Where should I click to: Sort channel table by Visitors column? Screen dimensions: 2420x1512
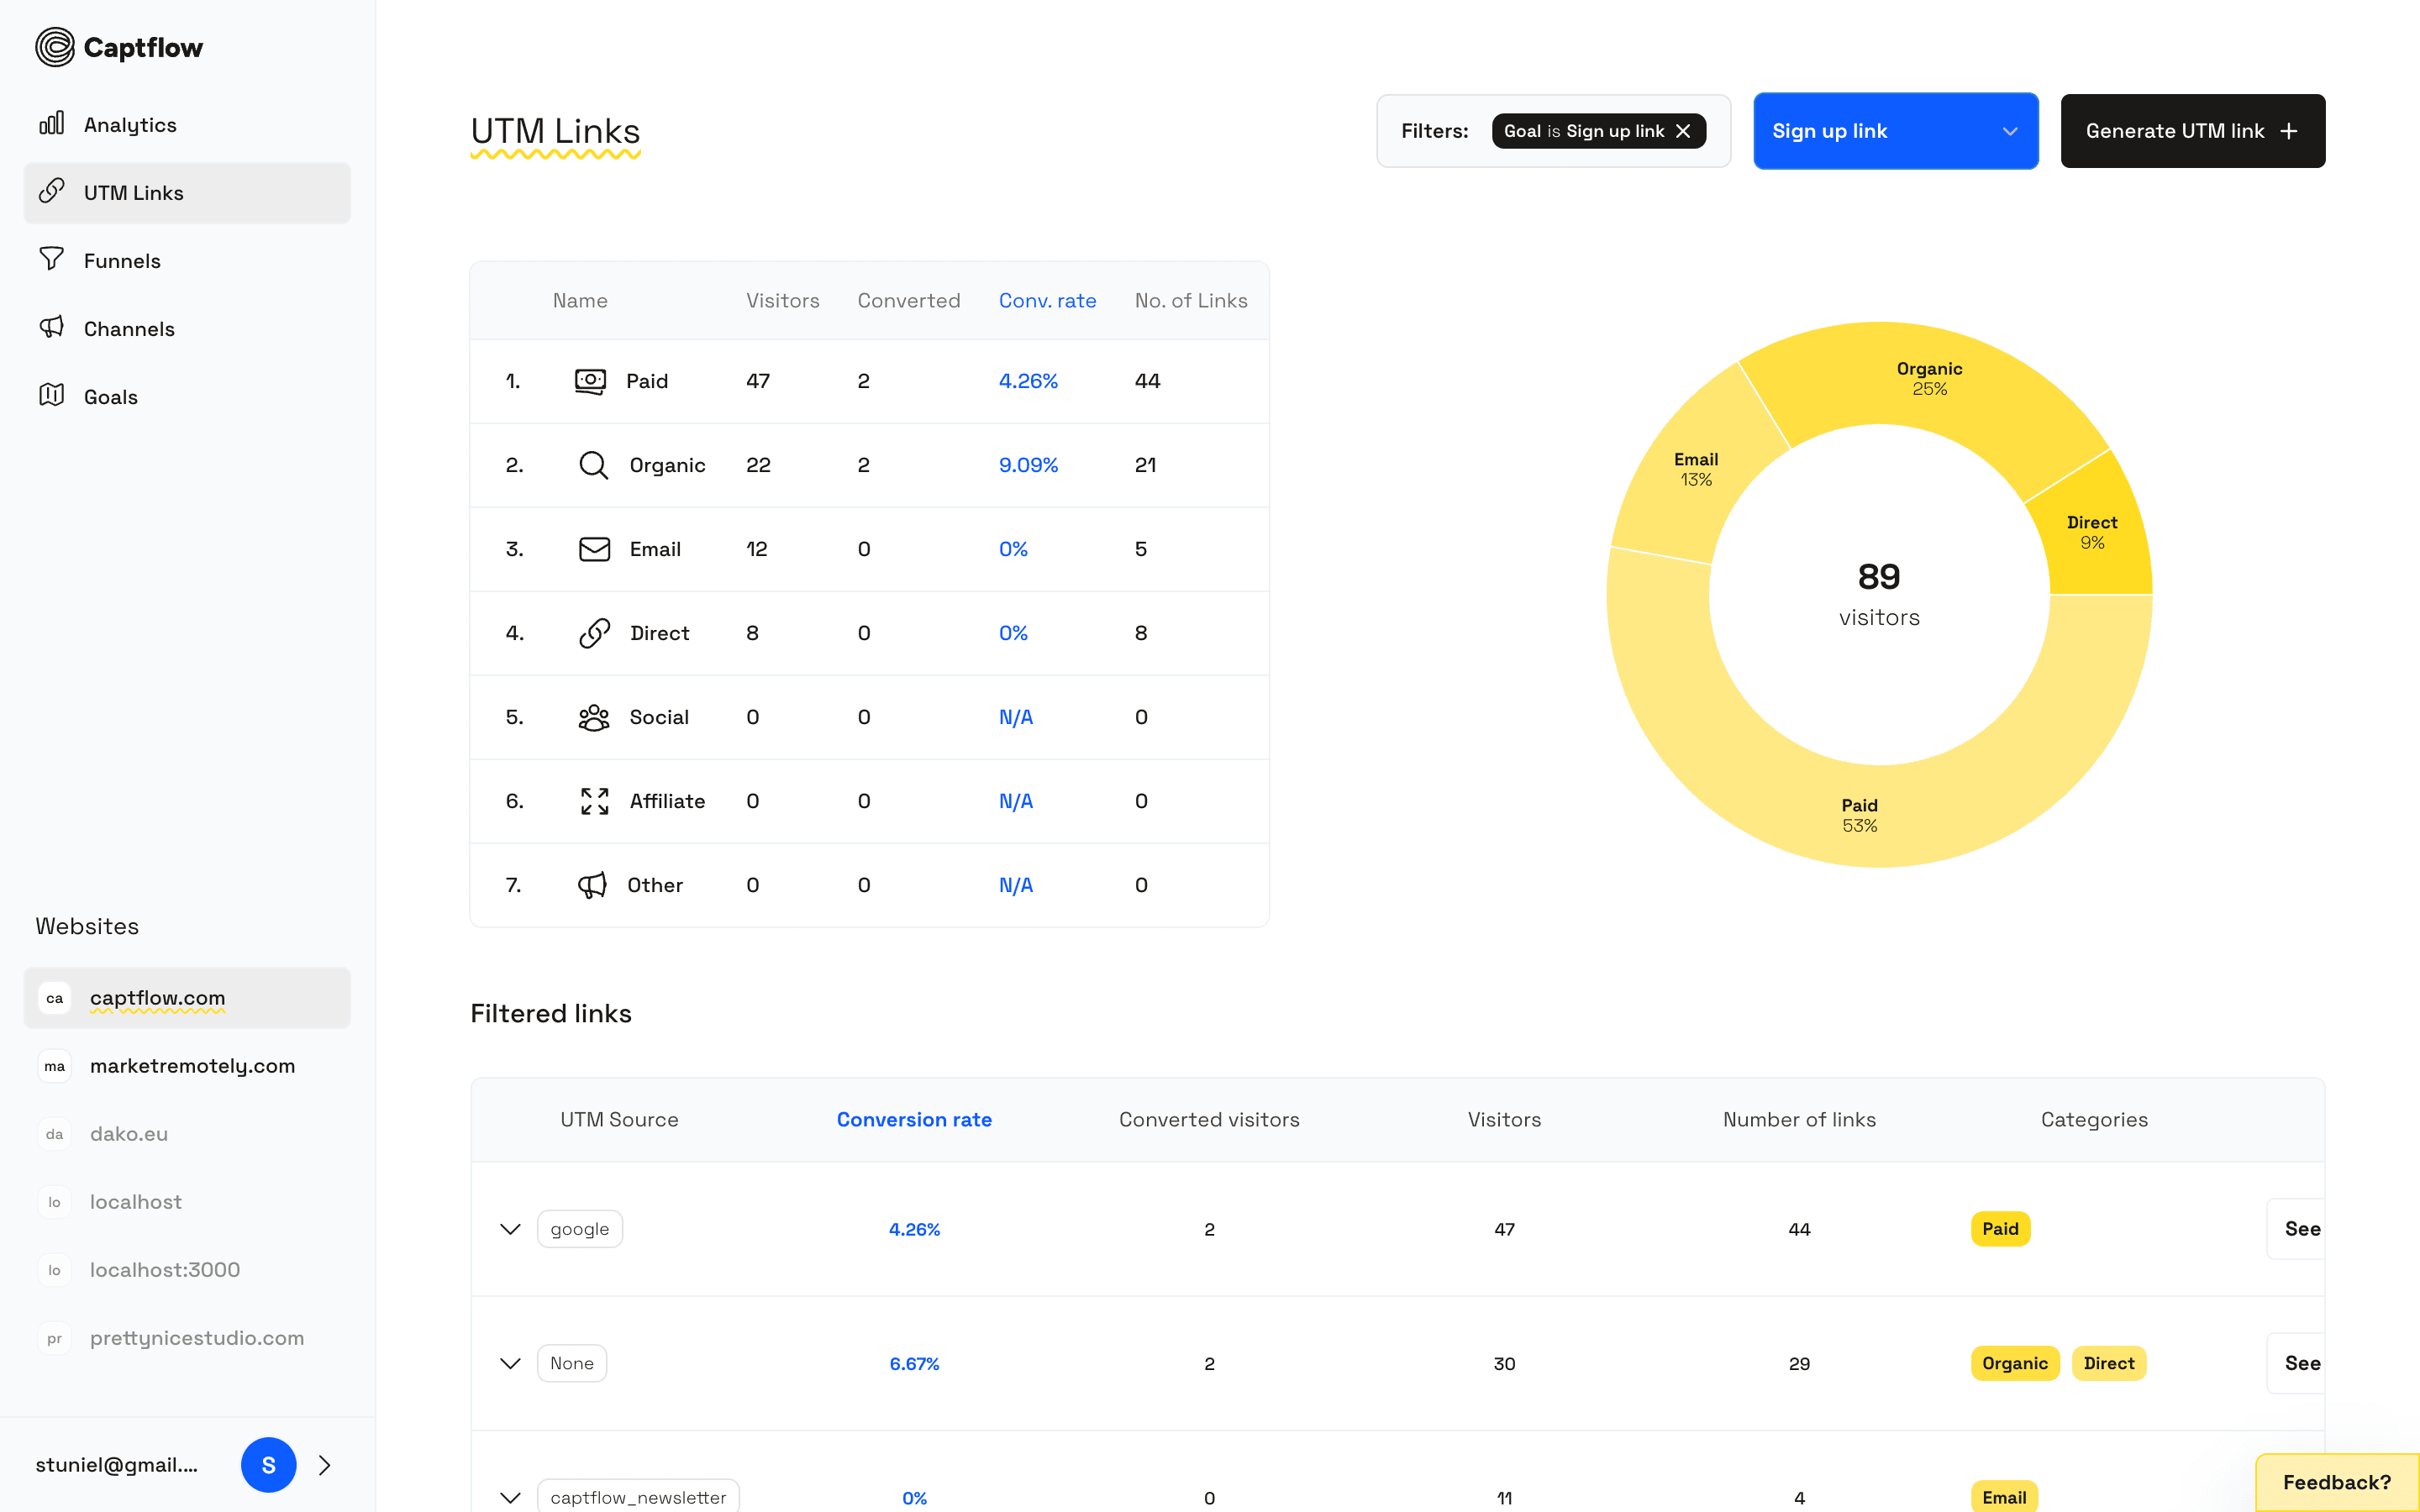782,301
